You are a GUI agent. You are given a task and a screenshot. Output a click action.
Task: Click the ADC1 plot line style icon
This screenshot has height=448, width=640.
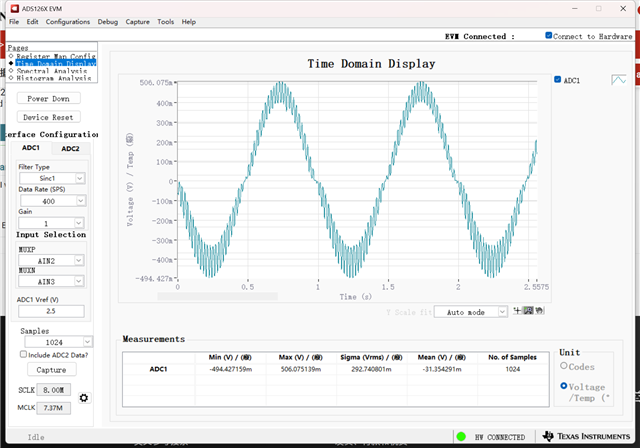(x=619, y=80)
